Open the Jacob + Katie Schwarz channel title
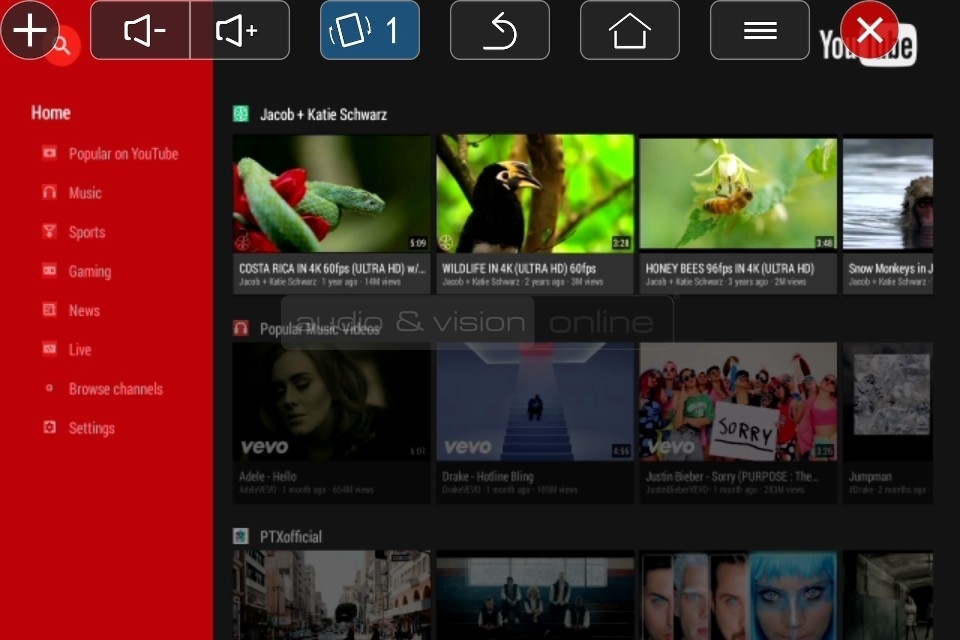The image size is (960, 640). tap(323, 115)
